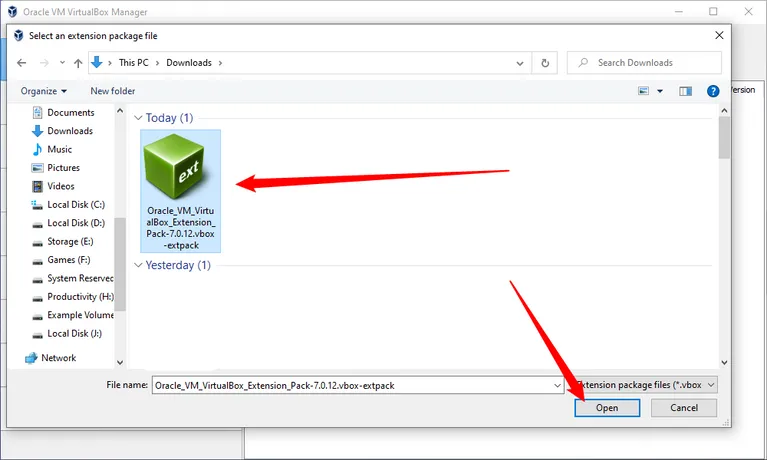The width and height of the screenshot is (767, 460).
Task: Click file list scrollbar down arrow
Action: point(724,363)
